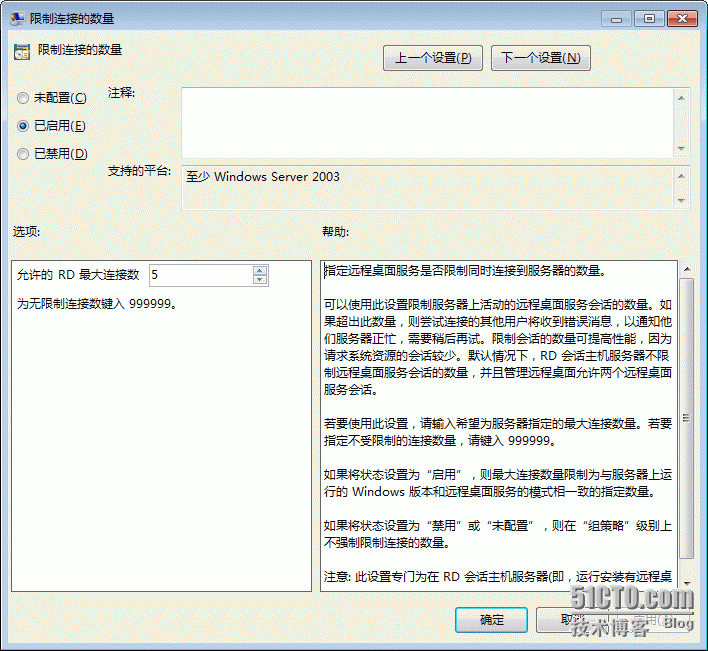The height and width of the screenshot is (651, 708).
Task: Click scroll down arrow of 注释 box
Action: coord(681,149)
